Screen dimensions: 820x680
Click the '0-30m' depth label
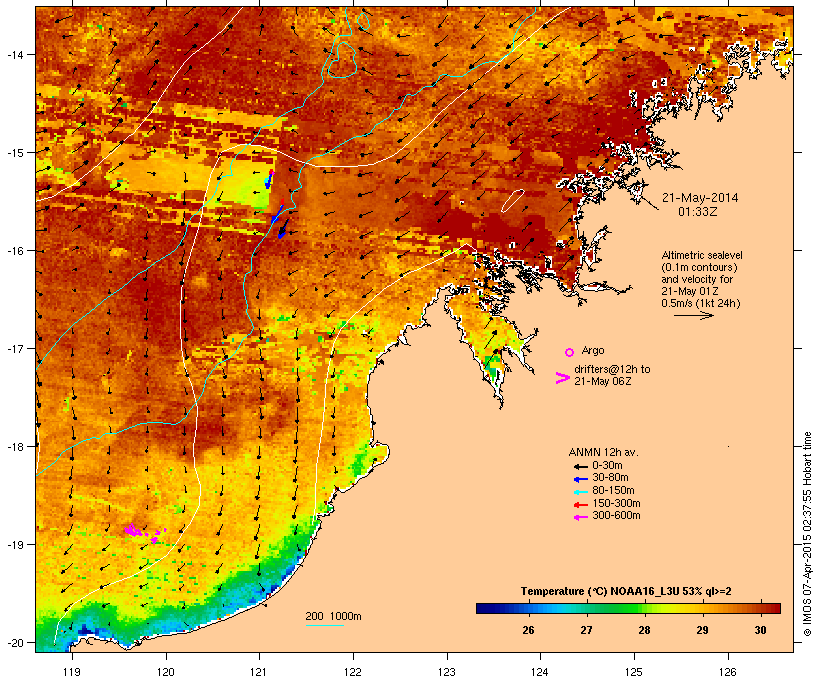(607, 466)
